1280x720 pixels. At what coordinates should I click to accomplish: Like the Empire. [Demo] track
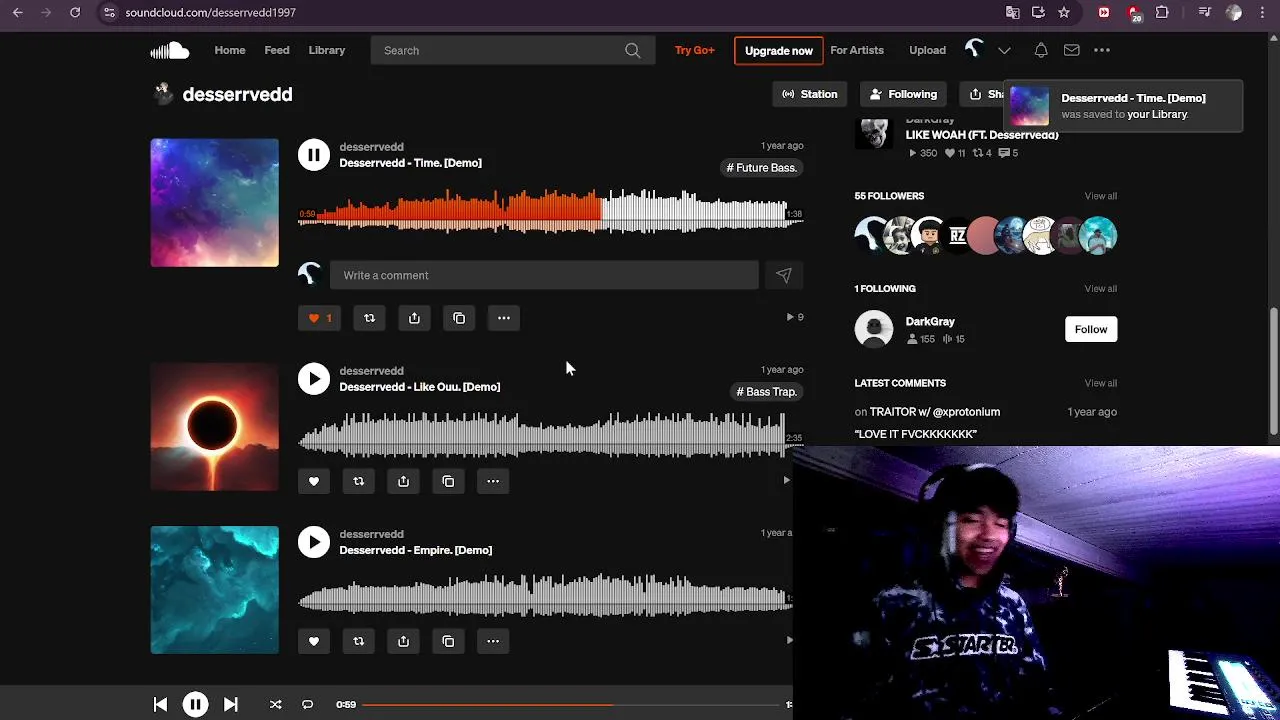[313, 641]
